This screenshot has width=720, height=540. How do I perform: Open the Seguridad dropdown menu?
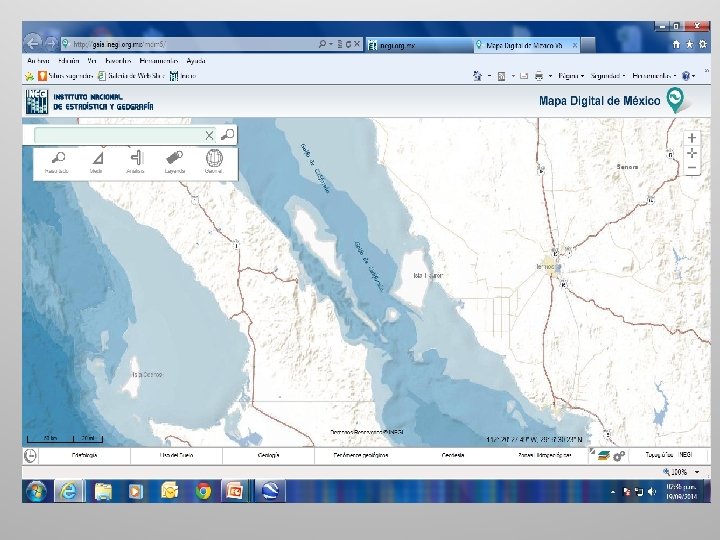[608, 76]
